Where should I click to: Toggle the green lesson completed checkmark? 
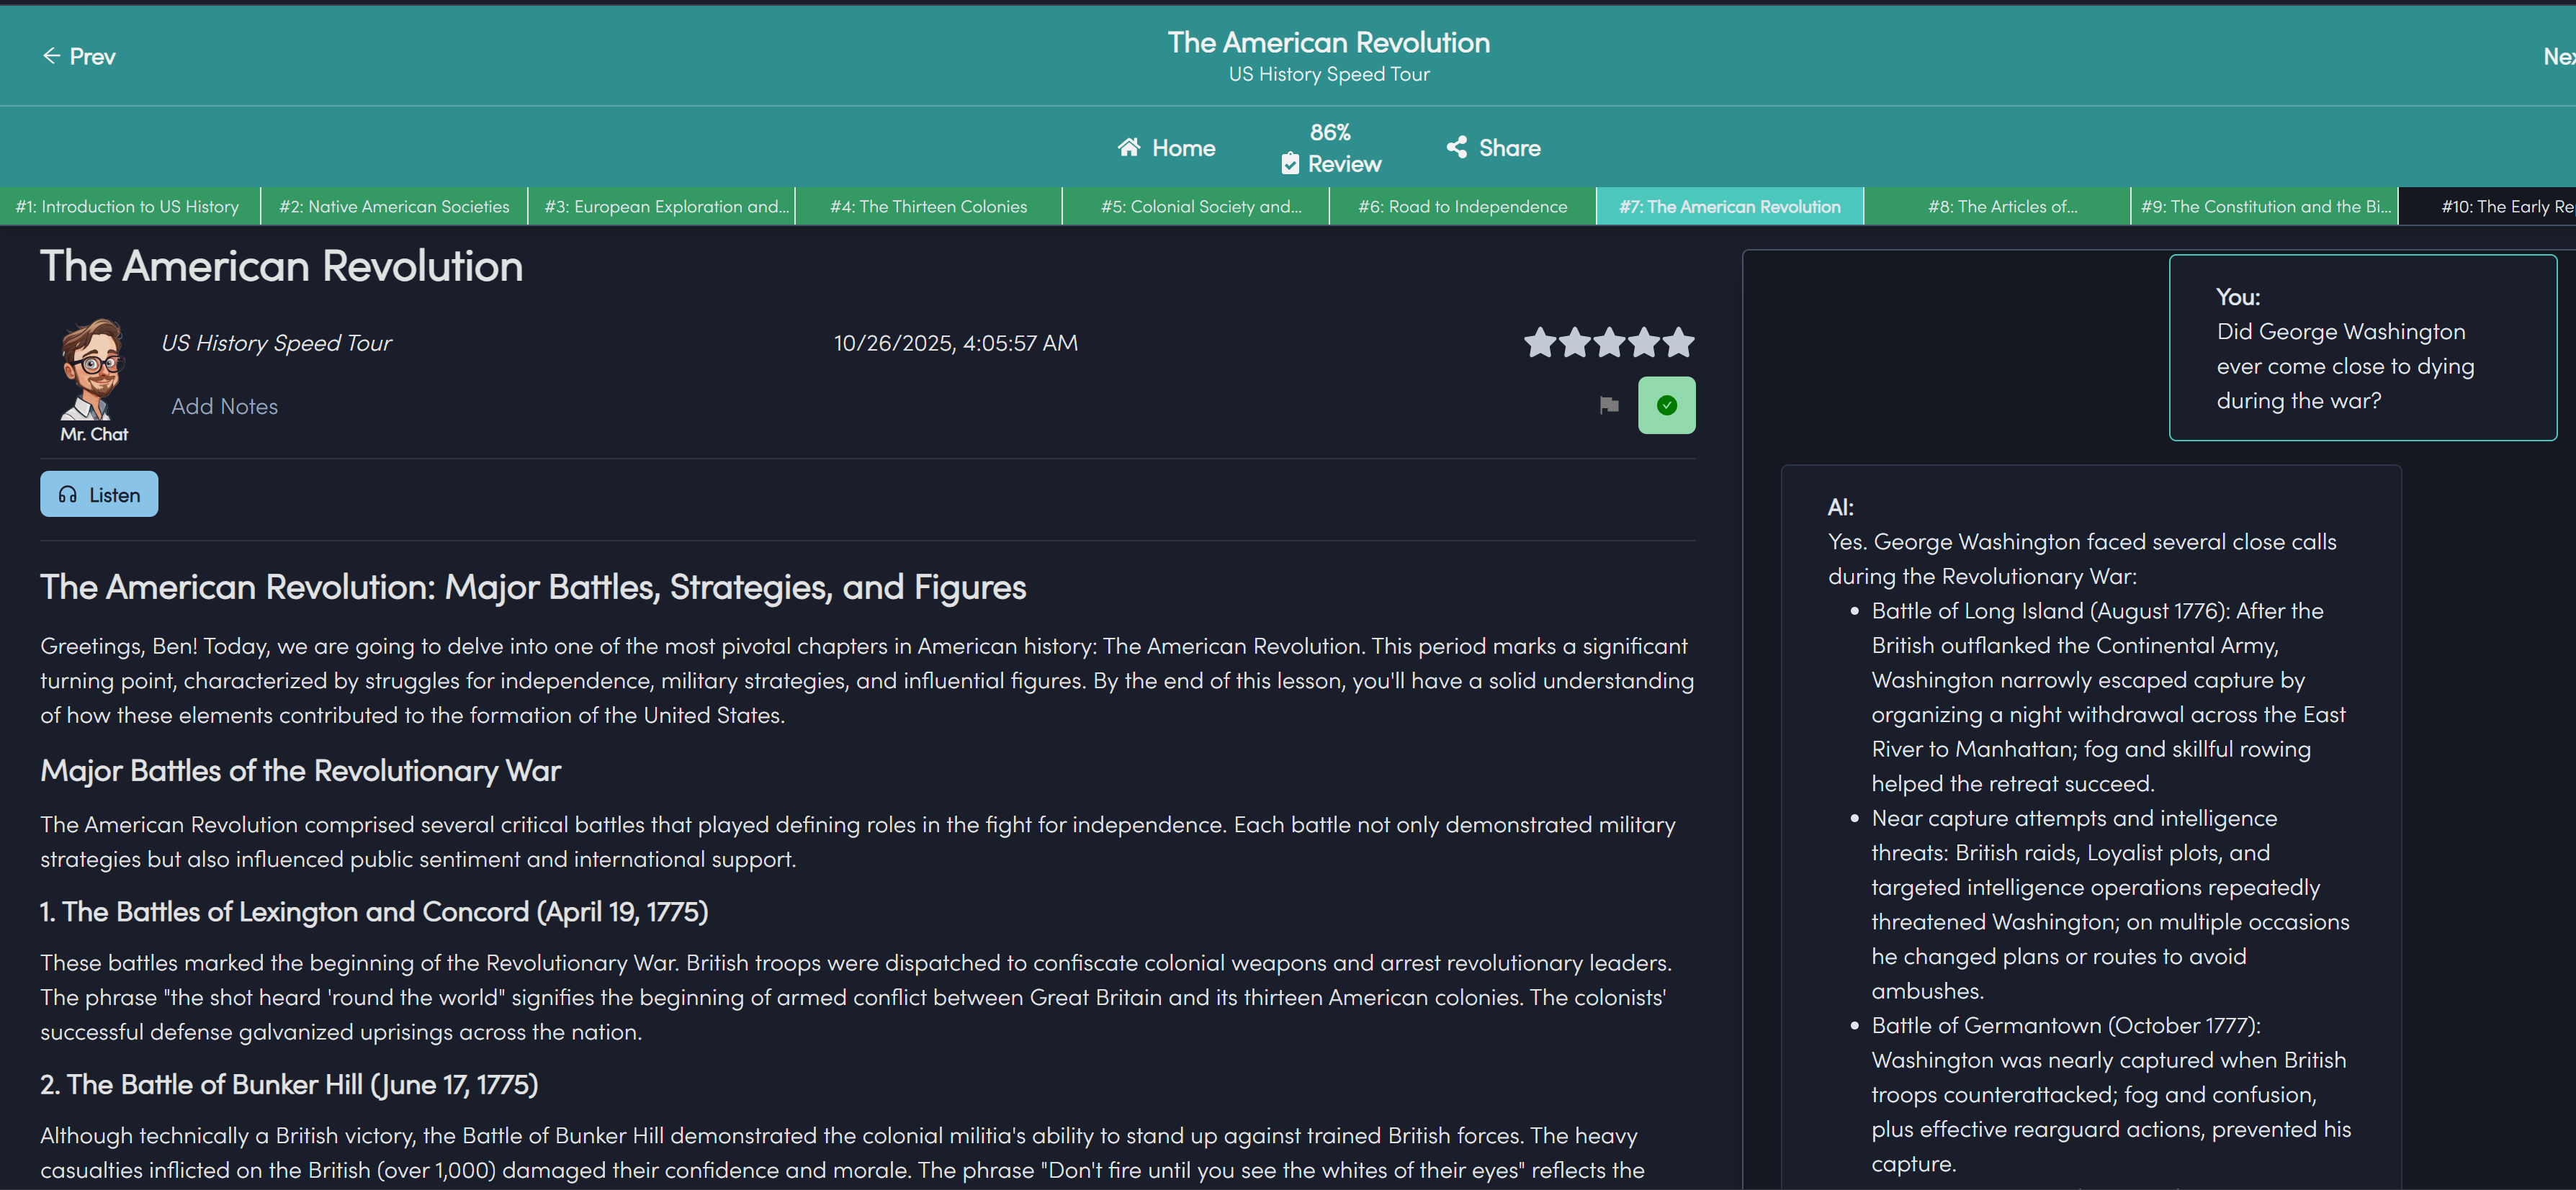coord(1666,405)
